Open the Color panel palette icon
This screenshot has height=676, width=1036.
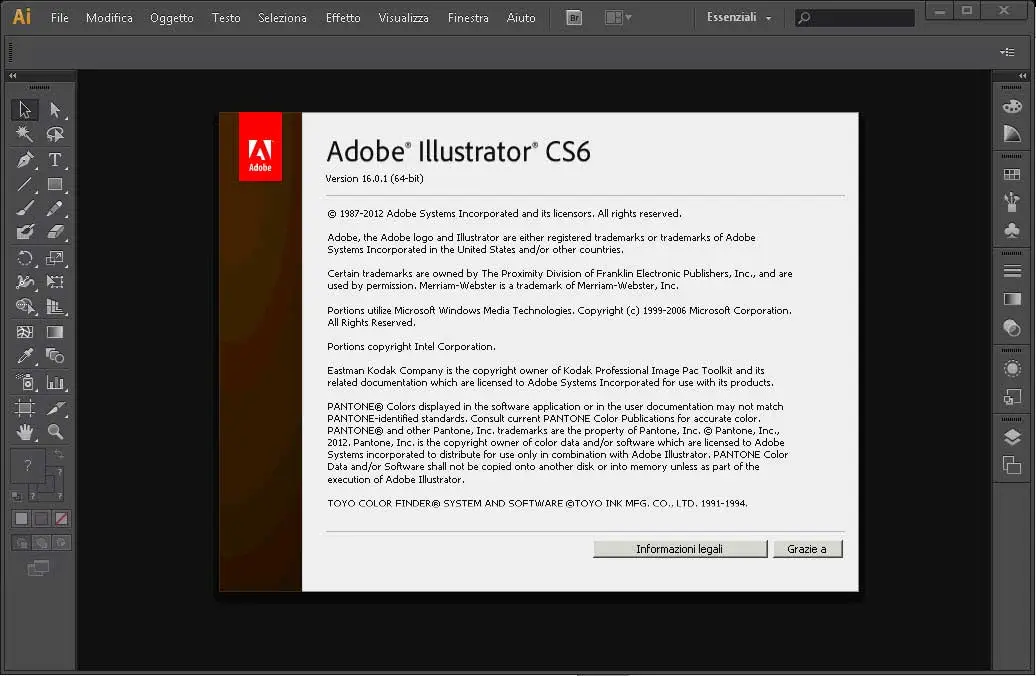[1012, 106]
